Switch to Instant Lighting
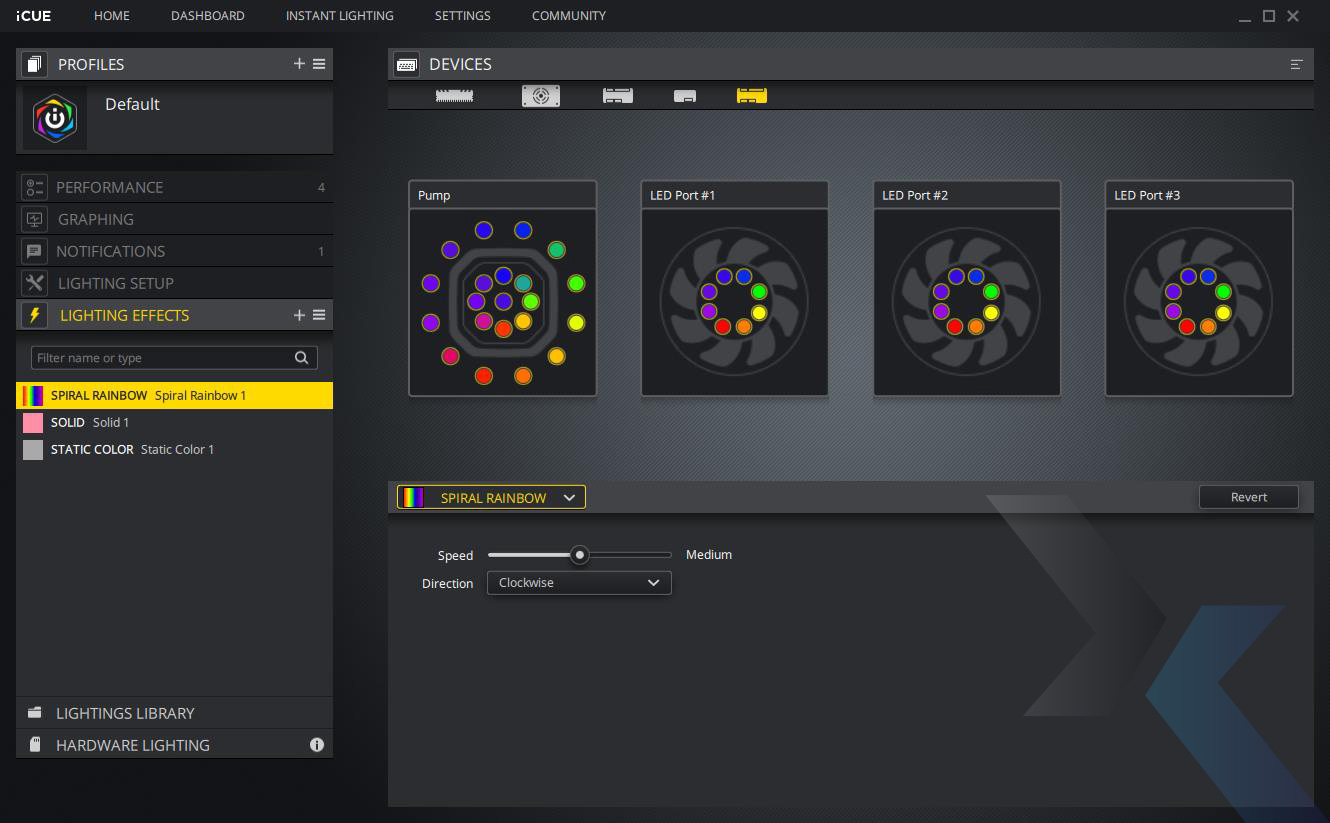This screenshot has width=1330, height=823. (x=339, y=15)
